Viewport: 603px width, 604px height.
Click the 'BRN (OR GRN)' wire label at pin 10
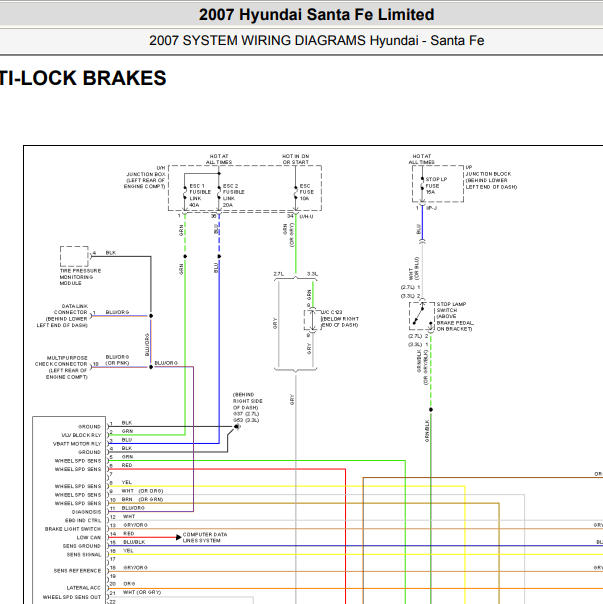142,500
